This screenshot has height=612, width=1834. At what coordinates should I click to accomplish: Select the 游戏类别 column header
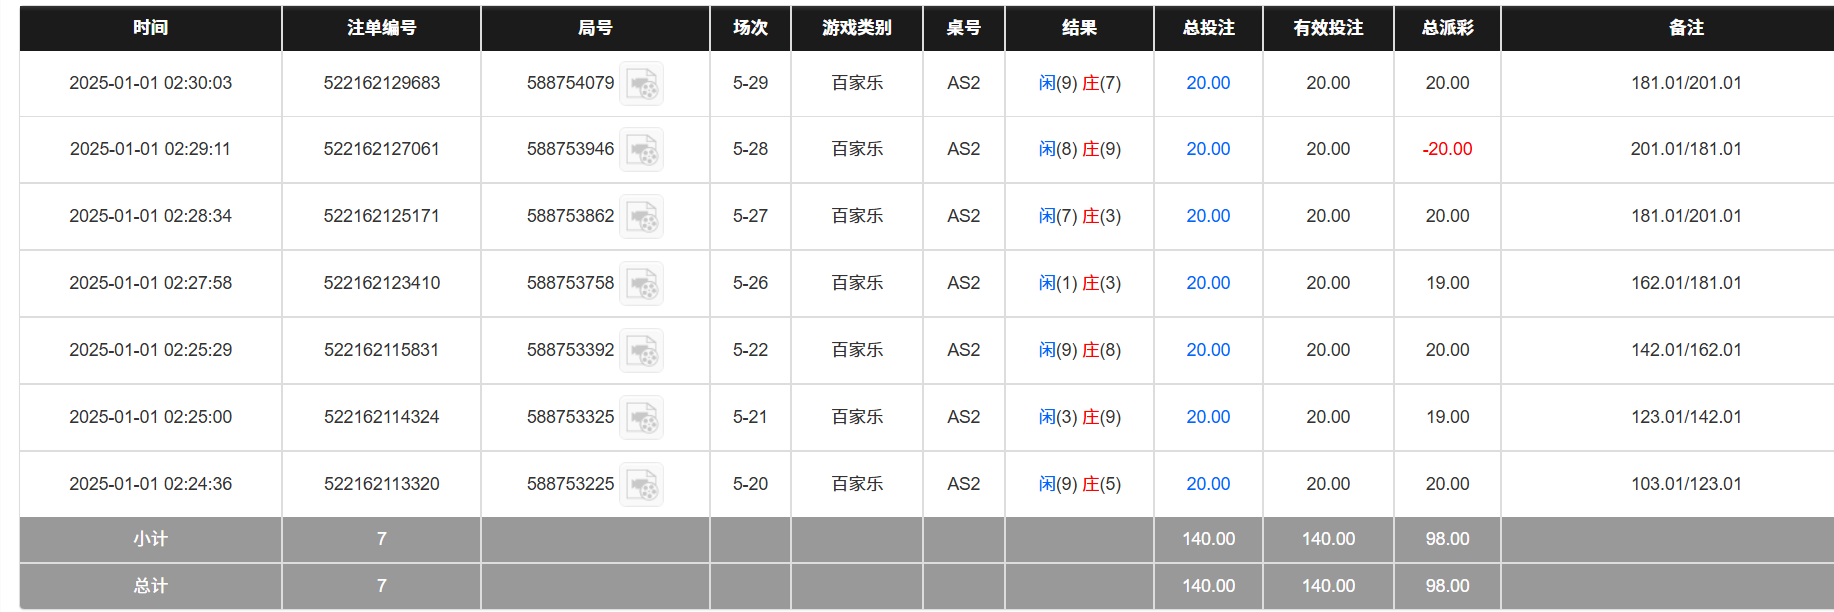tap(856, 28)
